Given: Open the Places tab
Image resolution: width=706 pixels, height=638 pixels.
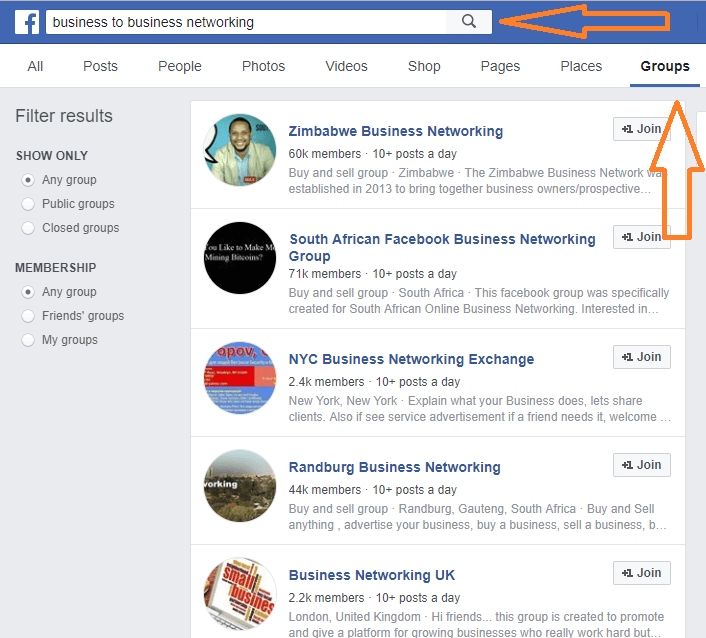Looking at the screenshot, I should pos(581,66).
